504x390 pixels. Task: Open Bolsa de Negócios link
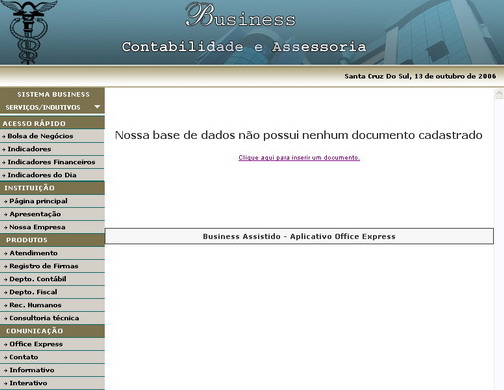[x=52, y=136]
